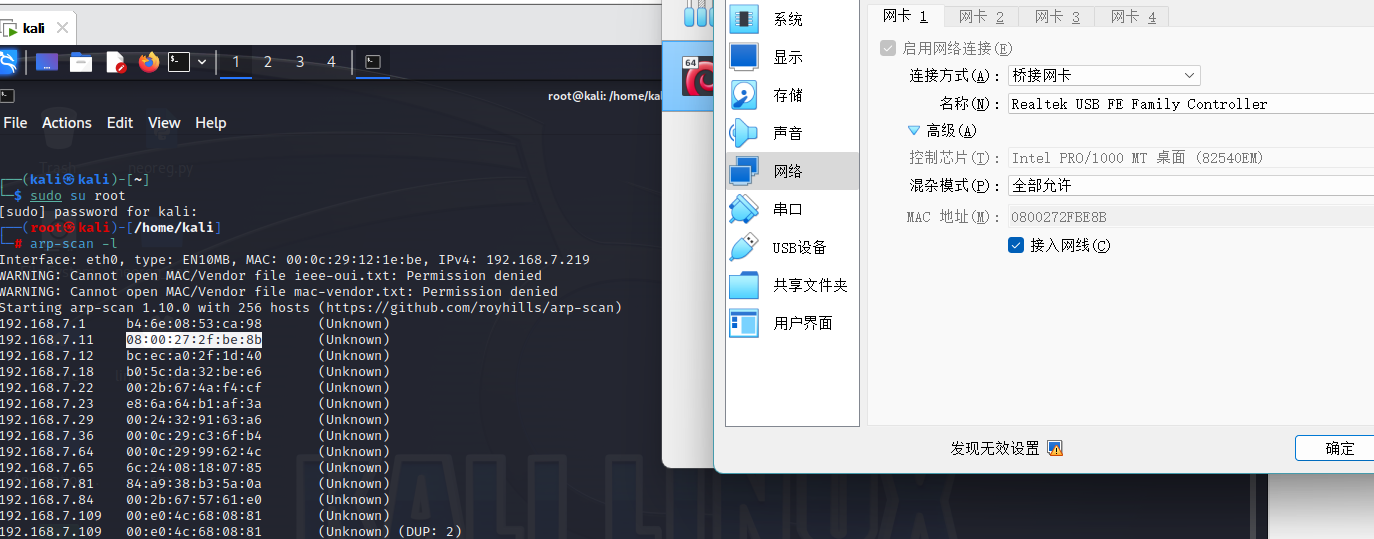Click the '(DUP: 2)' text in terminal

(430, 532)
